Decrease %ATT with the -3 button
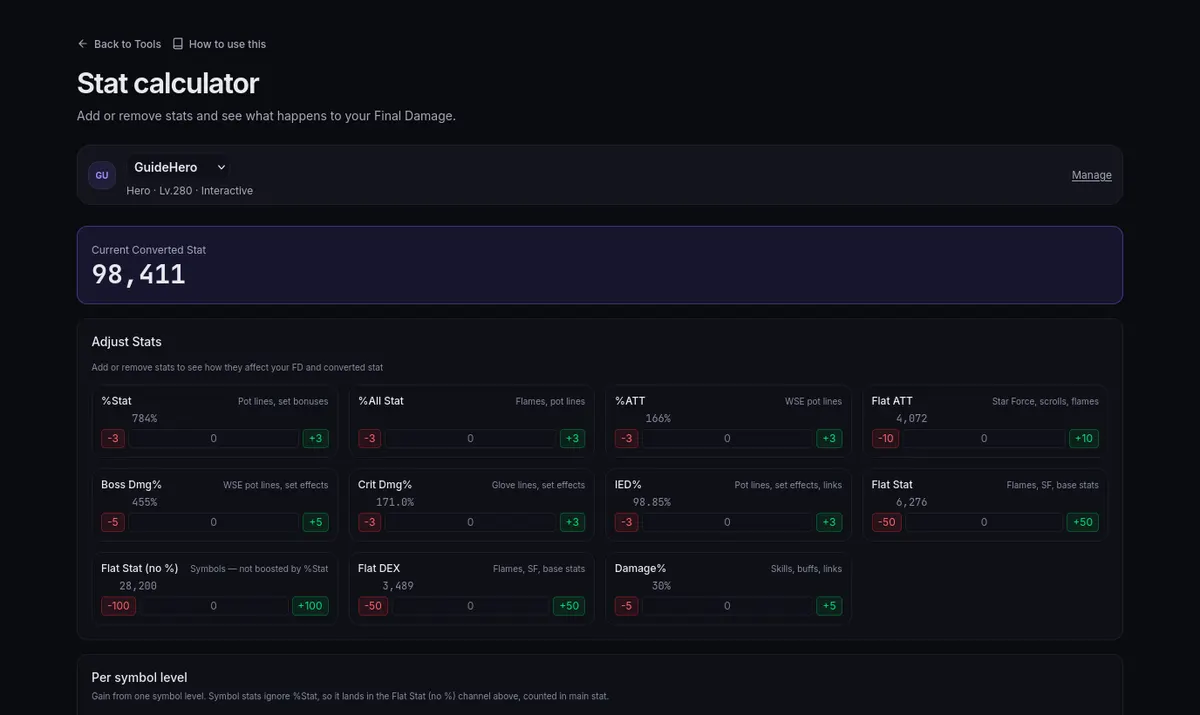1200x715 pixels. coord(628,438)
